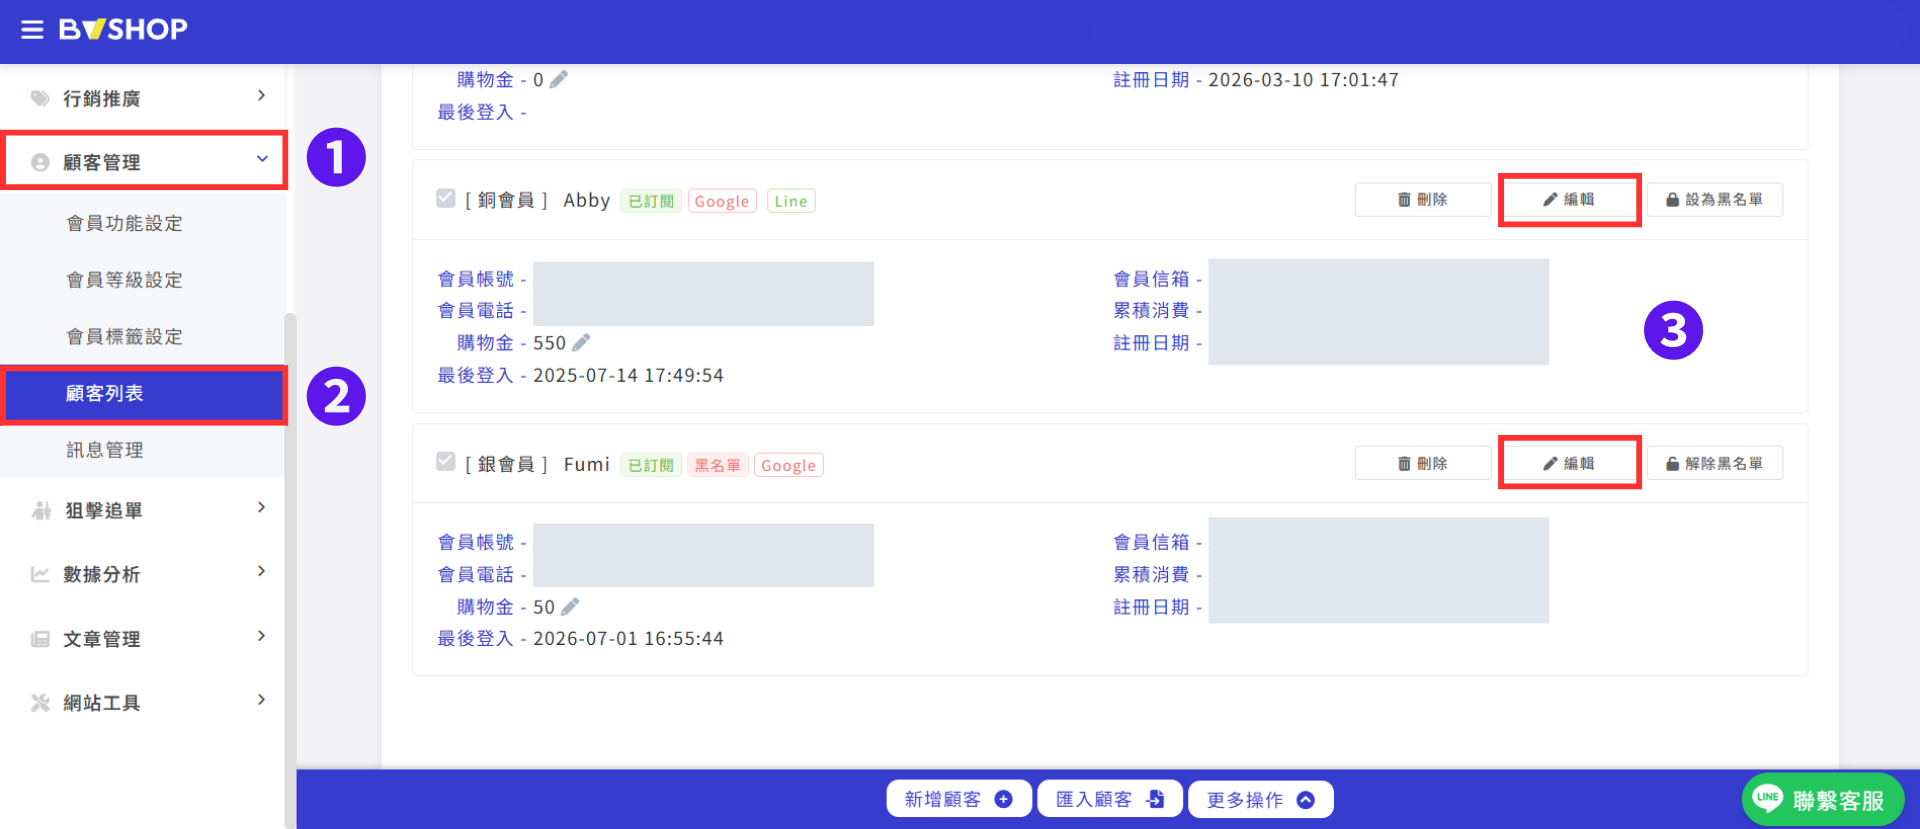Edit the 0 shopping credit pencil icon
This screenshot has width=1920, height=829.
(x=558, y=79)
